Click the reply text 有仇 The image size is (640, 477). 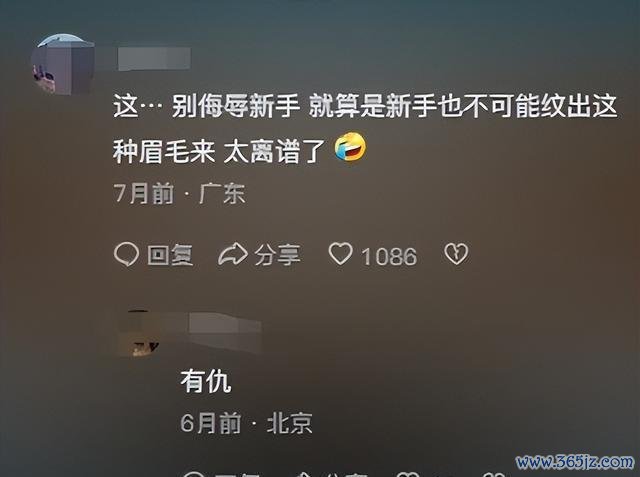coord(206,382)
